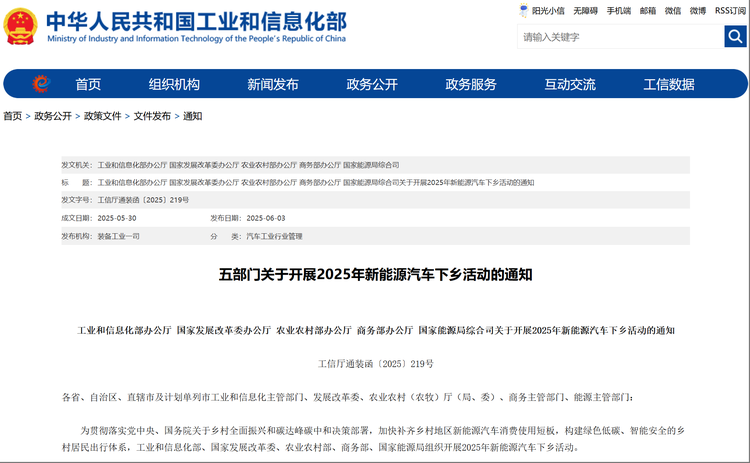This screenshot has width=750, height=463.
Task: Select 政务服务 in the navigation bar
Action: click(471, 84)
